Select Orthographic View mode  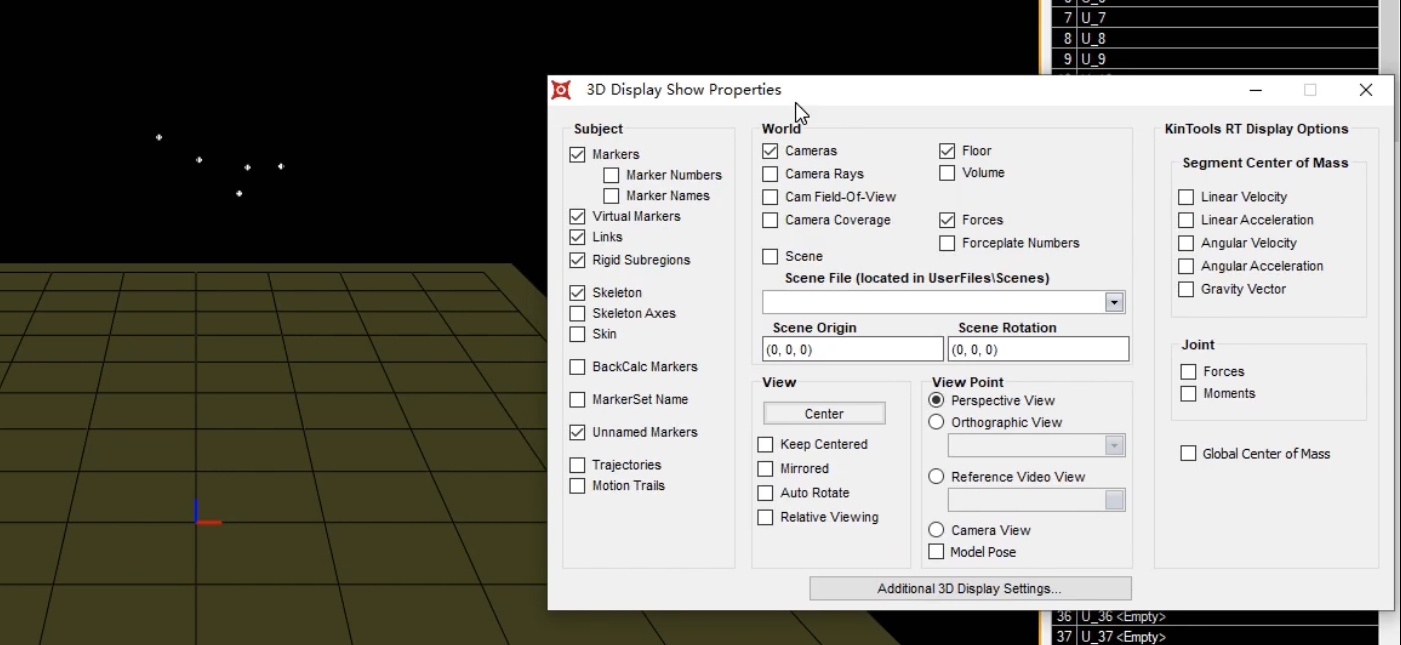pos(936,421)
